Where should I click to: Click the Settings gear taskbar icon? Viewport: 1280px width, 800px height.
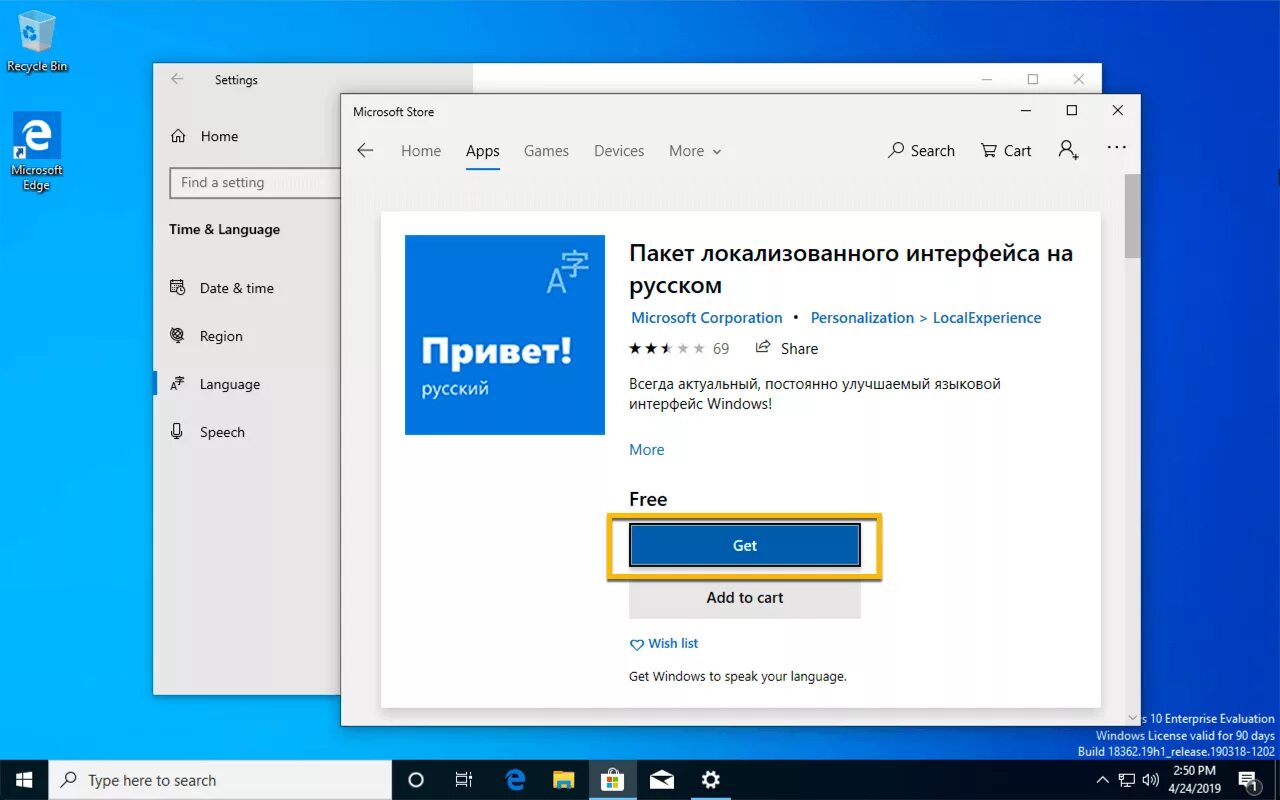(711, 780)
